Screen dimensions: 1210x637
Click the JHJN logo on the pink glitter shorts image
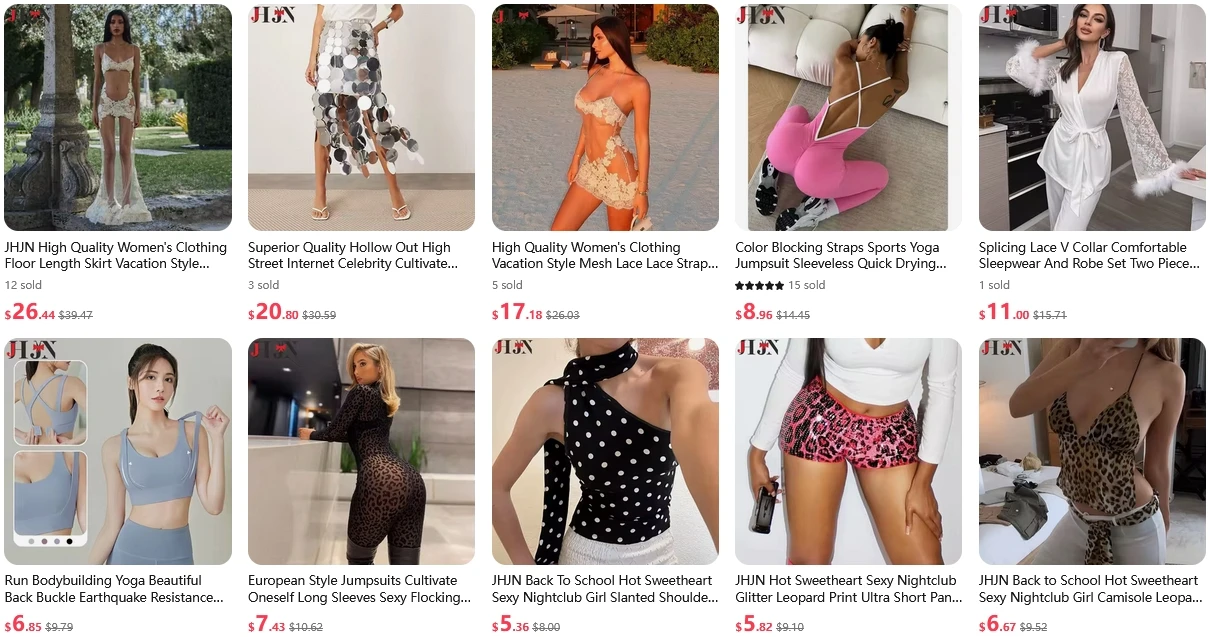[757, 349]
